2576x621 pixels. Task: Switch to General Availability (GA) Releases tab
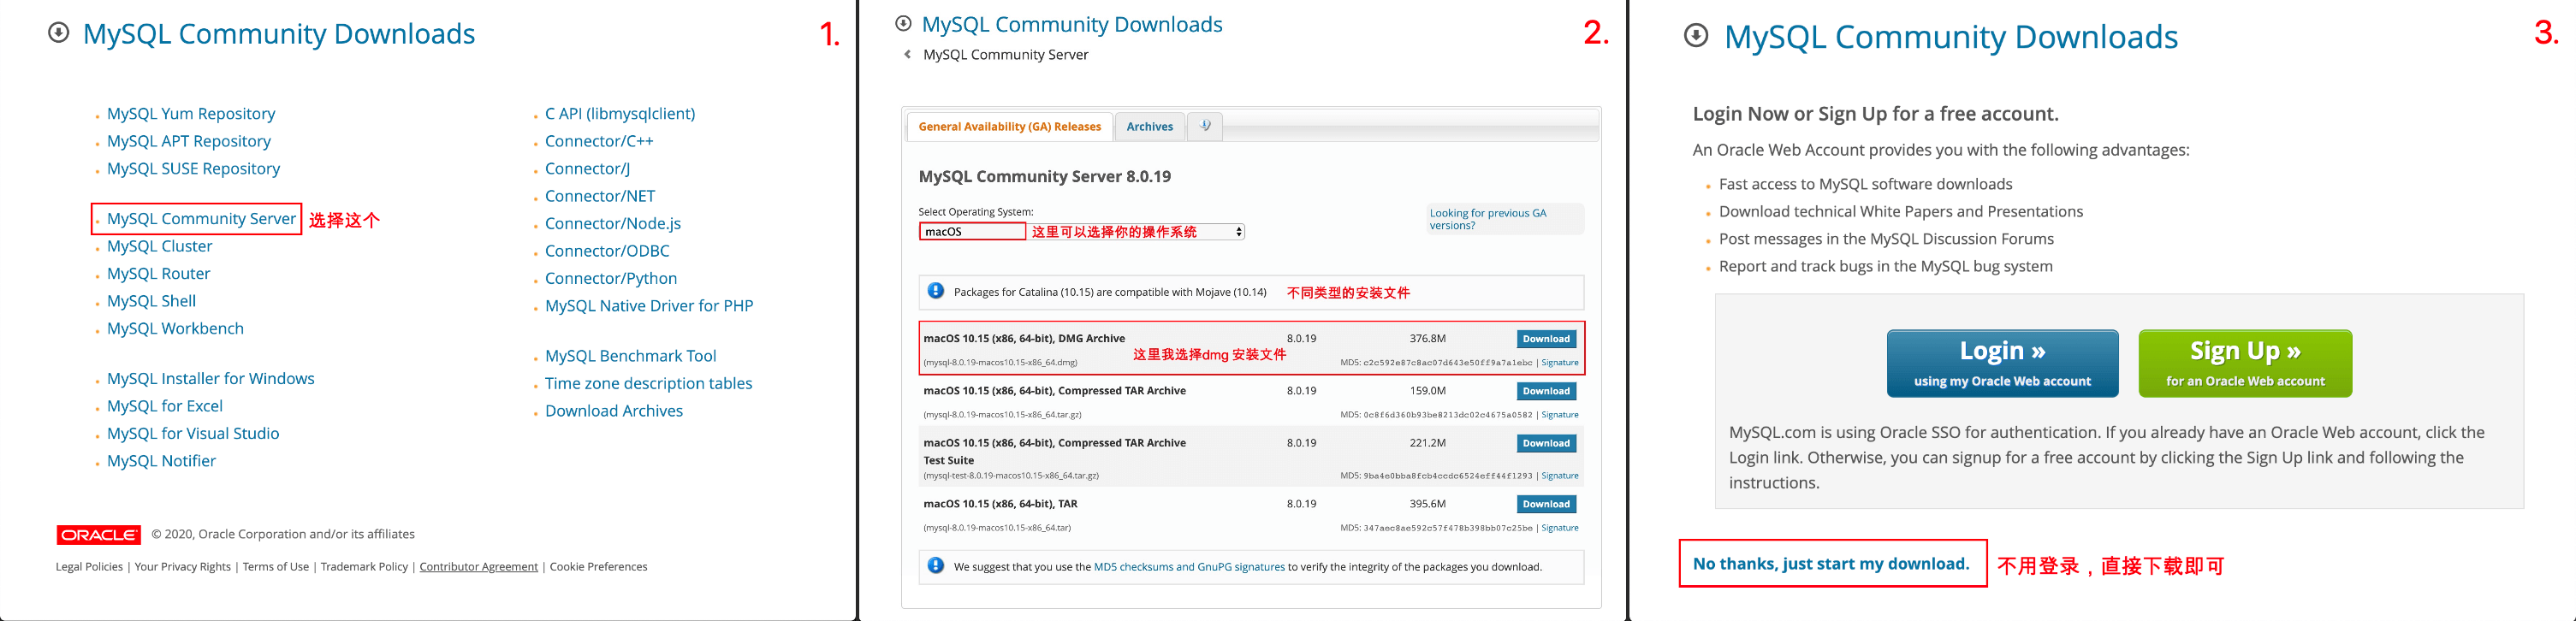[x=1010, y=127]
